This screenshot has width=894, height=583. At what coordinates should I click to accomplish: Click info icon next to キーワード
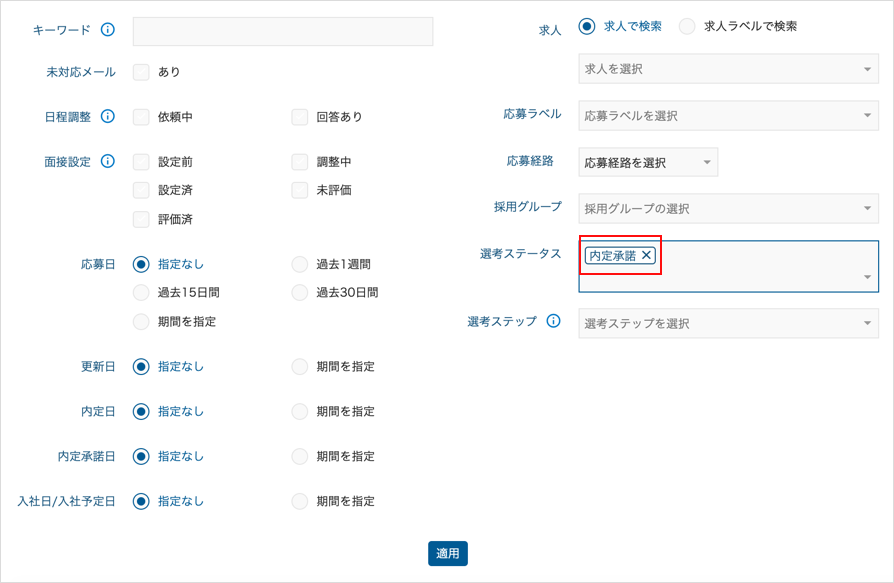click(x=108, y=30)
